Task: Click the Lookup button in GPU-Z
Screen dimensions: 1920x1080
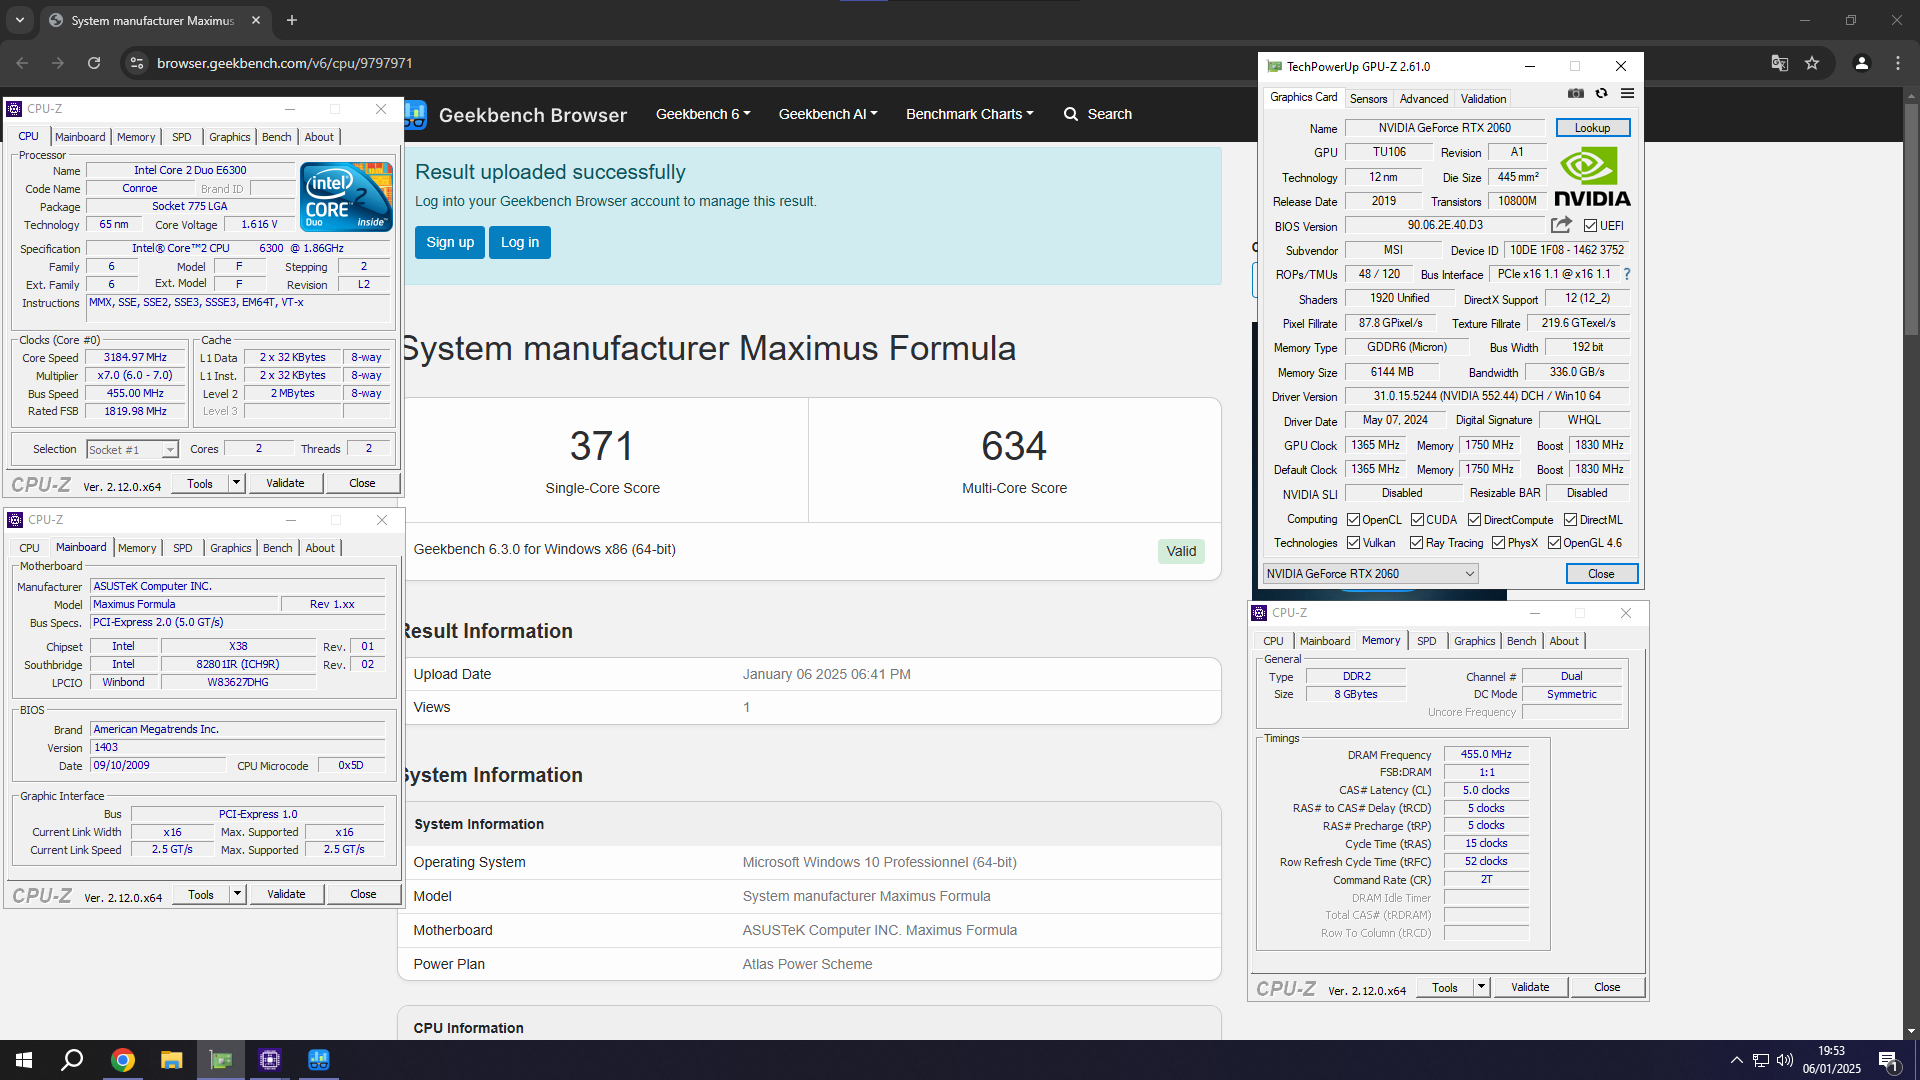Action: click(1592, 128)
